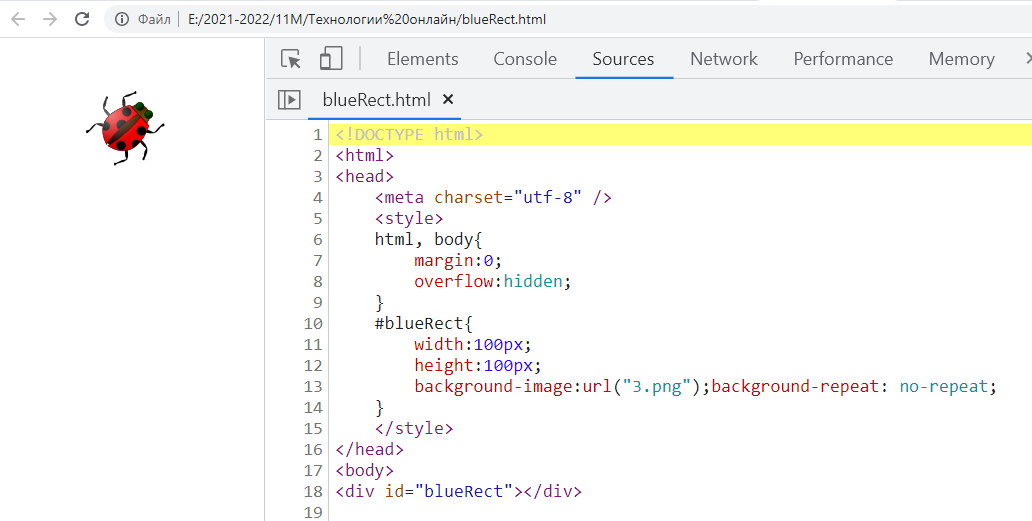Reload the blueRect.html page
Screen dimensions: 1032x521
pyautogui.click(x=82, y=19)
